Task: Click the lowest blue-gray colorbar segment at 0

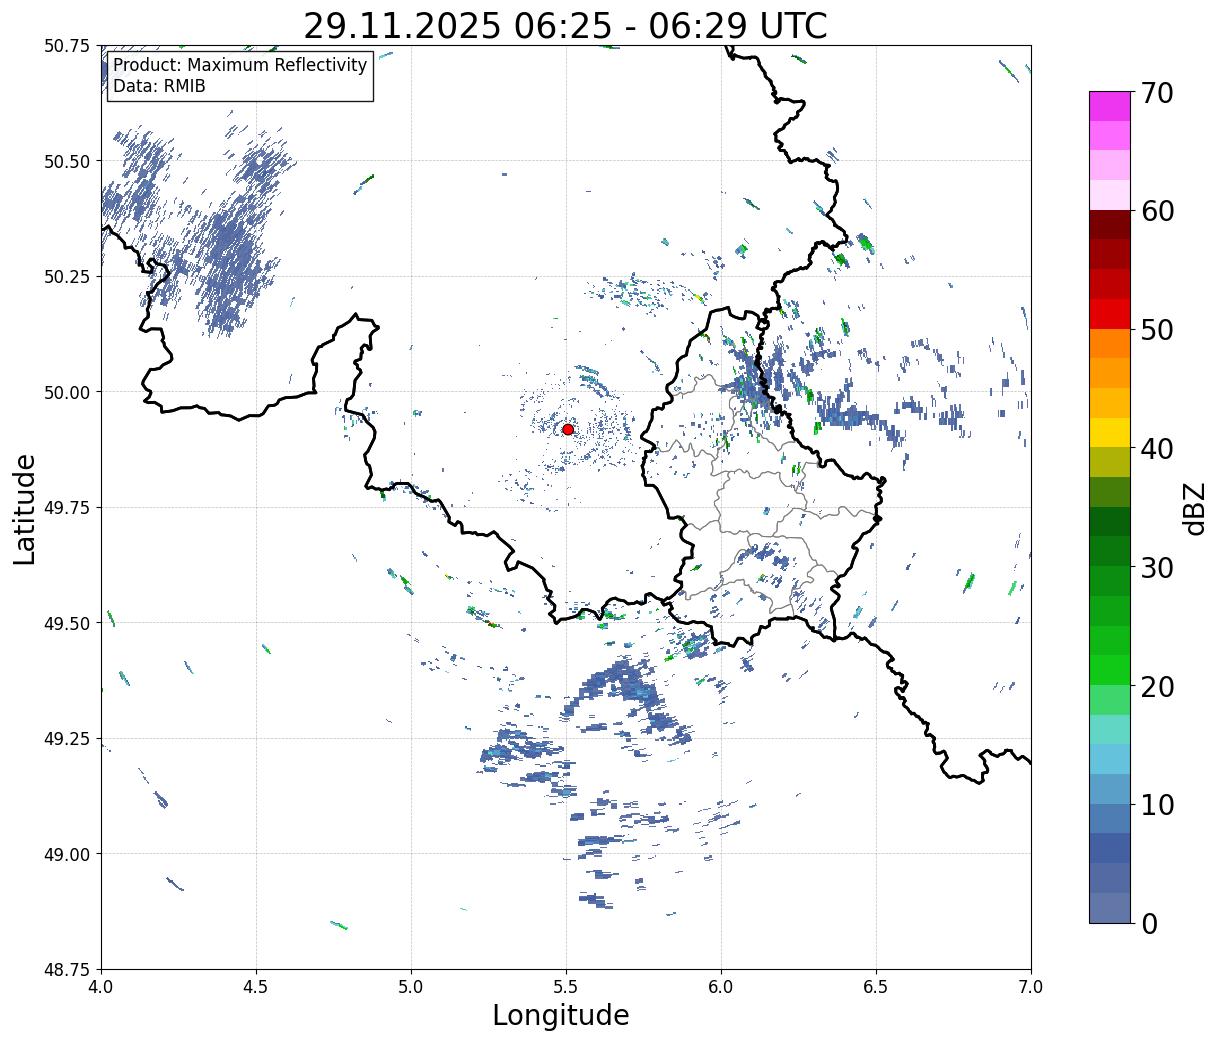Action: (1109, 907)
